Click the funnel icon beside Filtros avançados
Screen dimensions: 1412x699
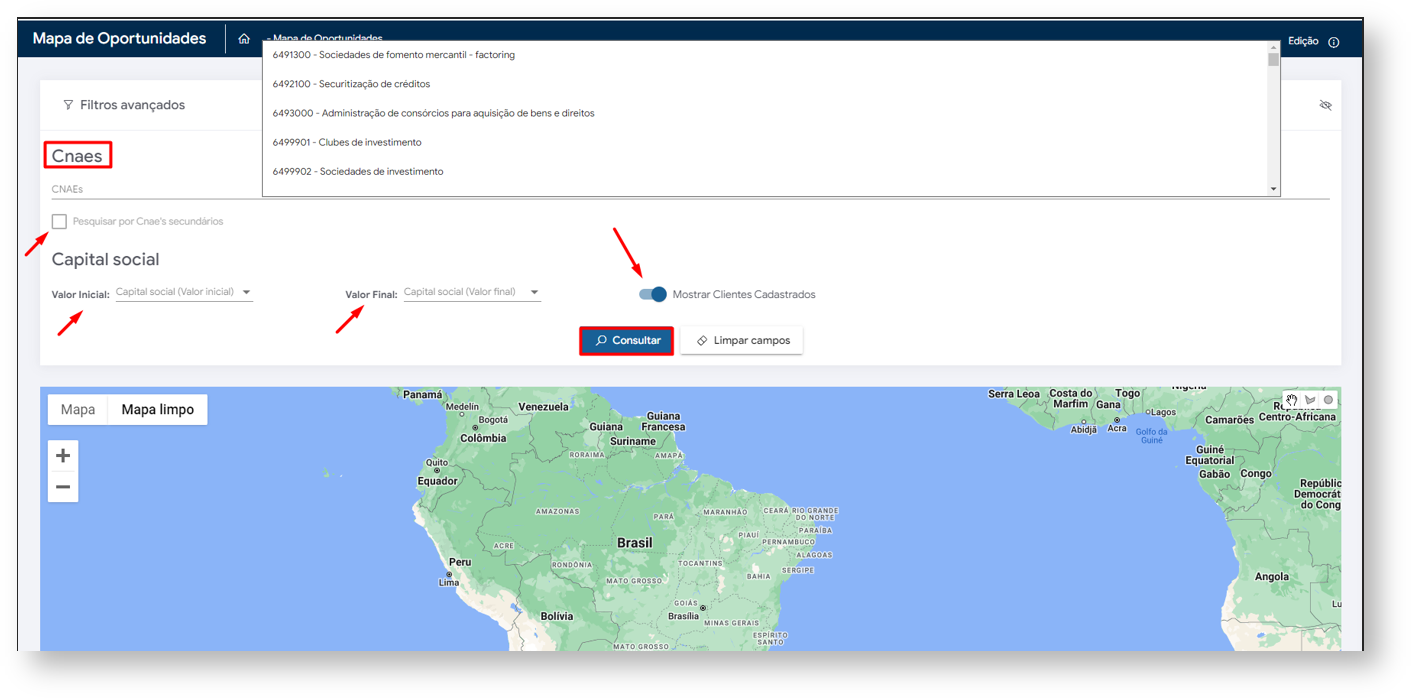click(68, 105)
